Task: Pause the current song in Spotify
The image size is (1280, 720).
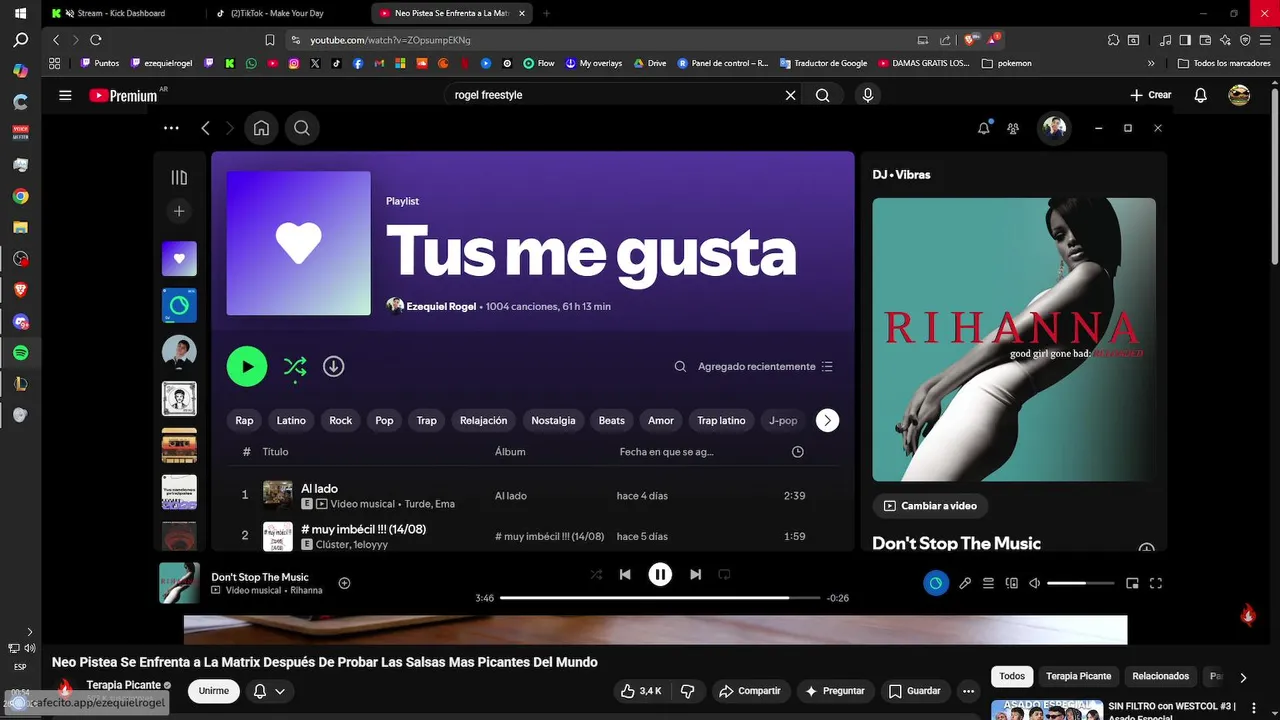Action: (x=660, y=574)
